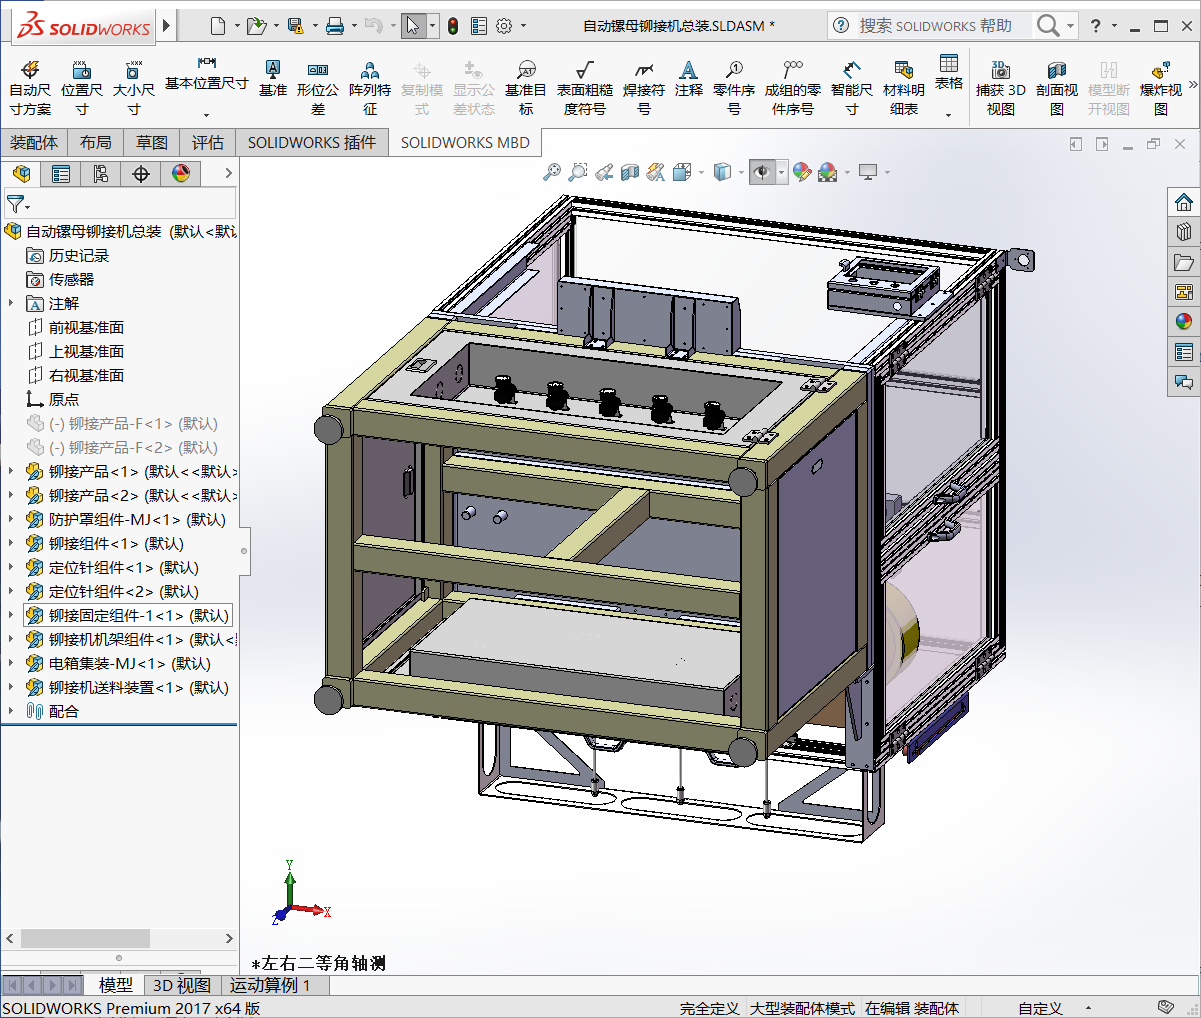Toggle the Hide/Show Items eye button
This screenshot has width=1201, height=1018.
point(762,172)
